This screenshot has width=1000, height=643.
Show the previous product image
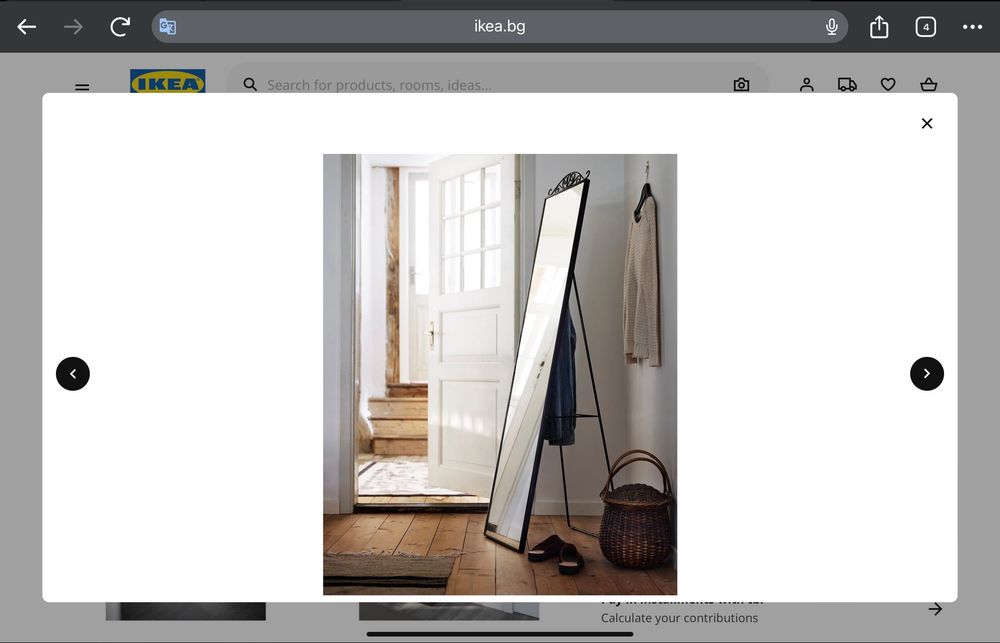coord(73,374)
